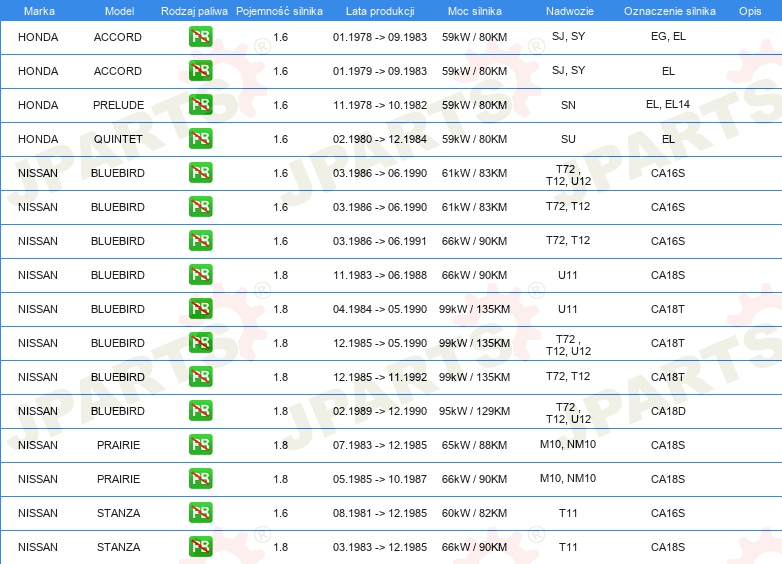782x564 pixels.
Task: Click the date 11.1983 -> 06.1988
Action: coord(380,275)
